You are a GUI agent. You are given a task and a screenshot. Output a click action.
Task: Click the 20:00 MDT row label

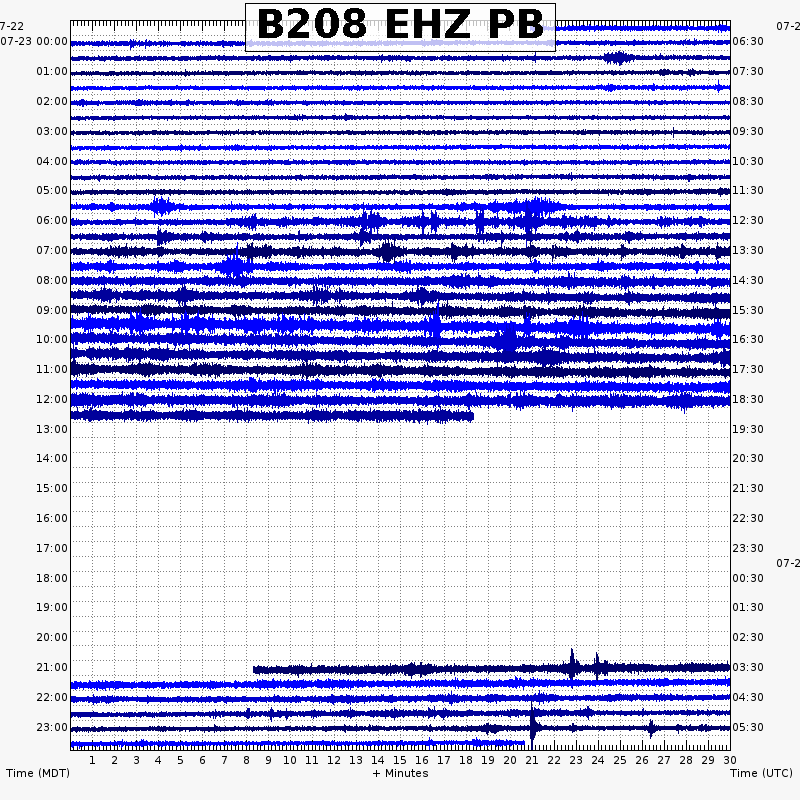(52, 637)
